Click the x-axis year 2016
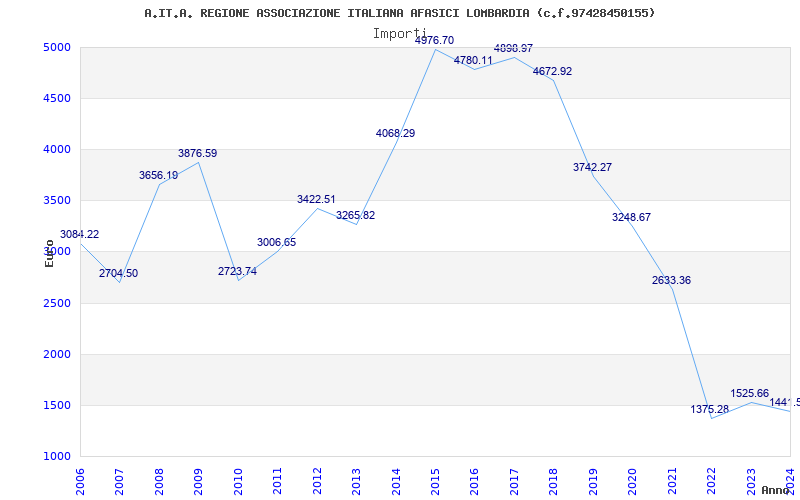Screen dimensions: 800x500 pos(474,481)
